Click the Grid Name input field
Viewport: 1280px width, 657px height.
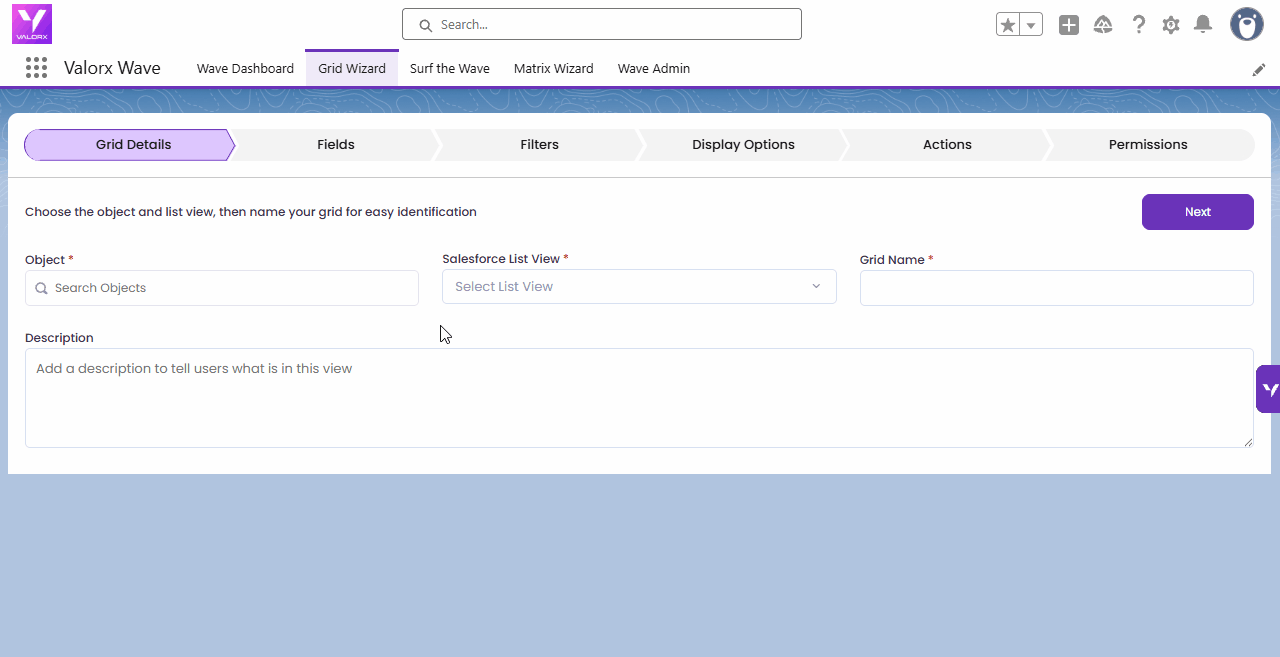(x=1056, y=288)
